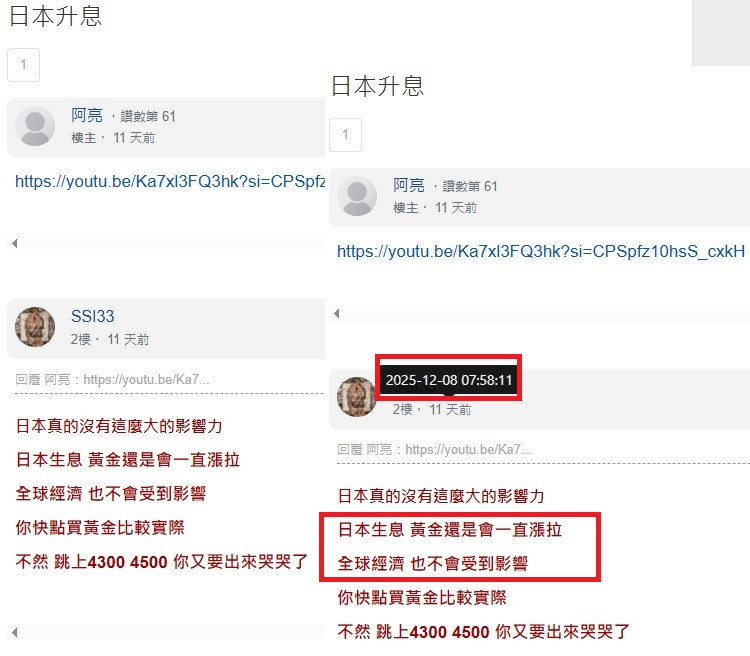Click the 回覆 阿亮 quote in the left copy
This screenshot has width=750, height=656.
[x=112, y=380]
